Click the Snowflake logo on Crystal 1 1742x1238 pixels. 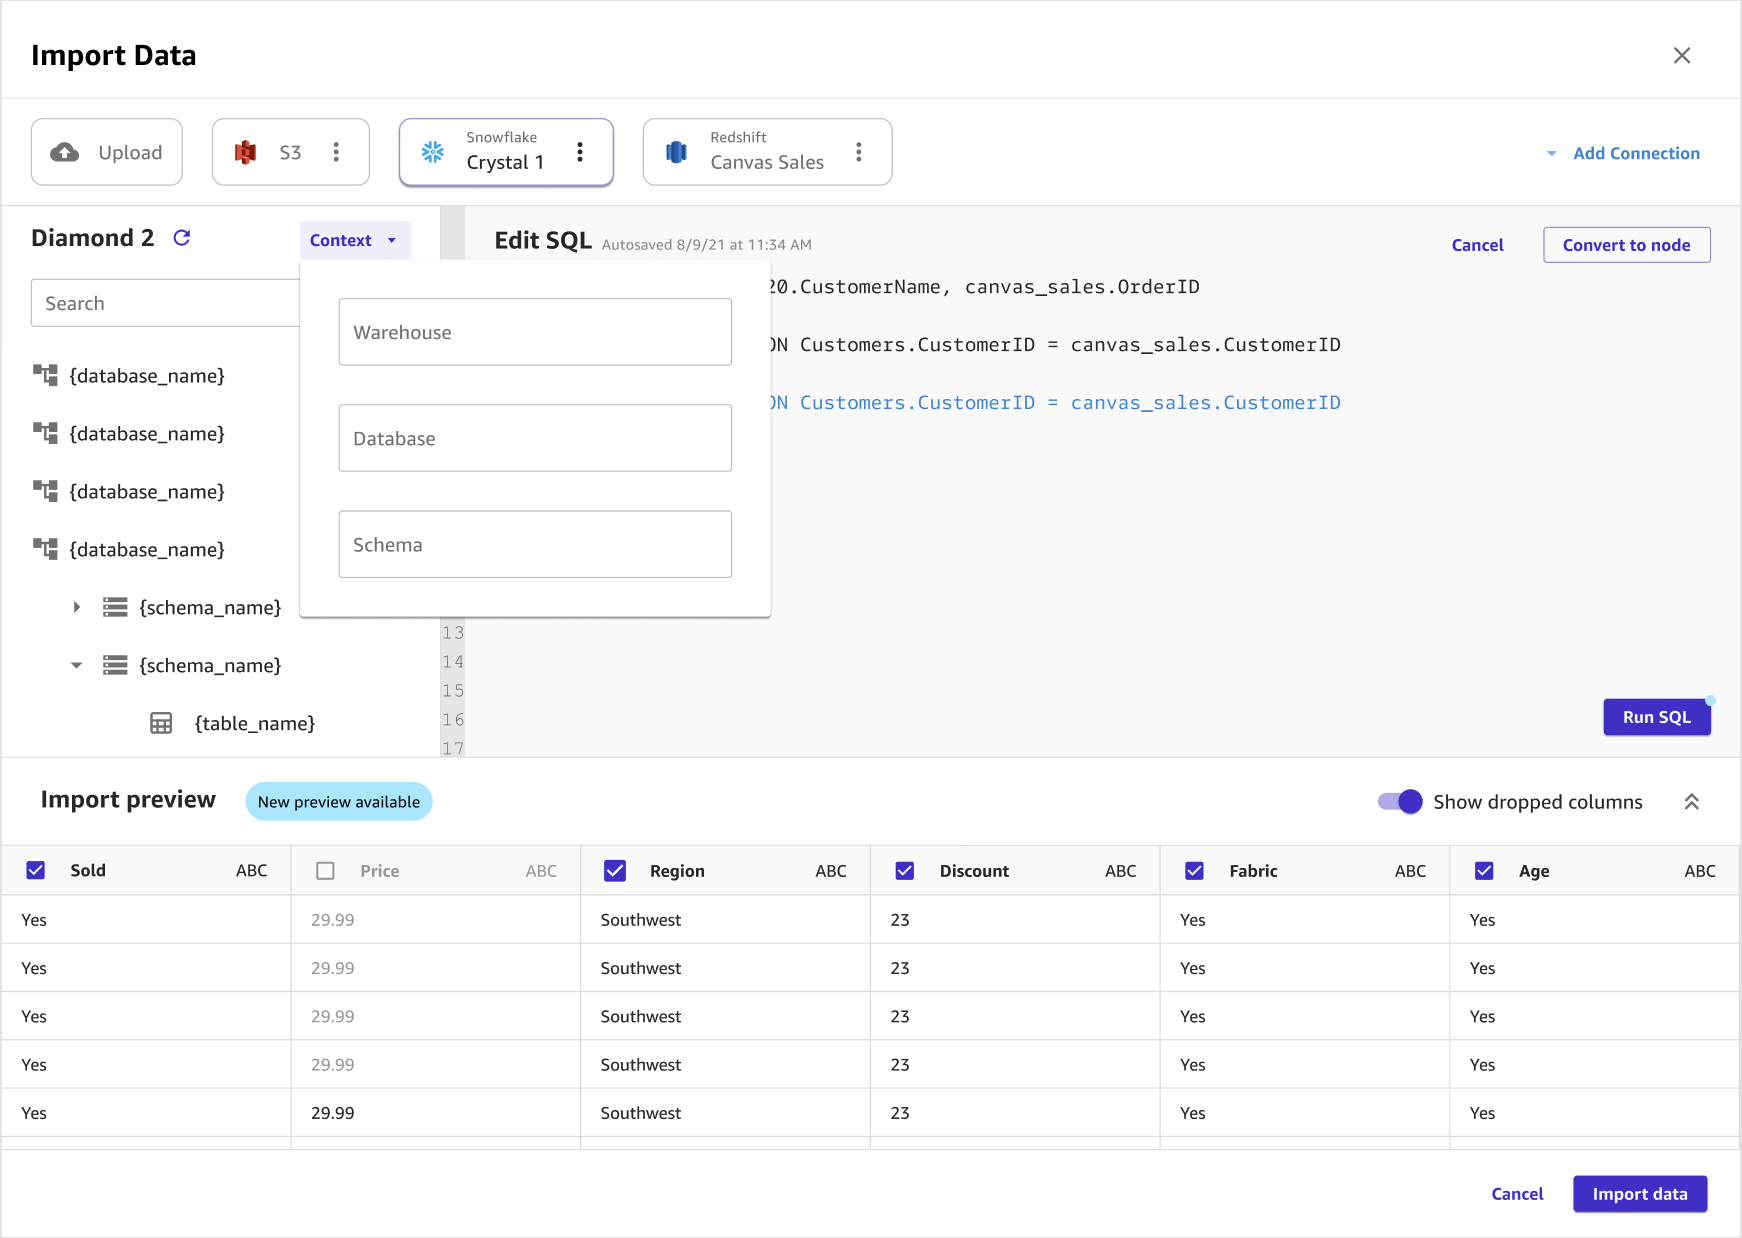point(432,152)
